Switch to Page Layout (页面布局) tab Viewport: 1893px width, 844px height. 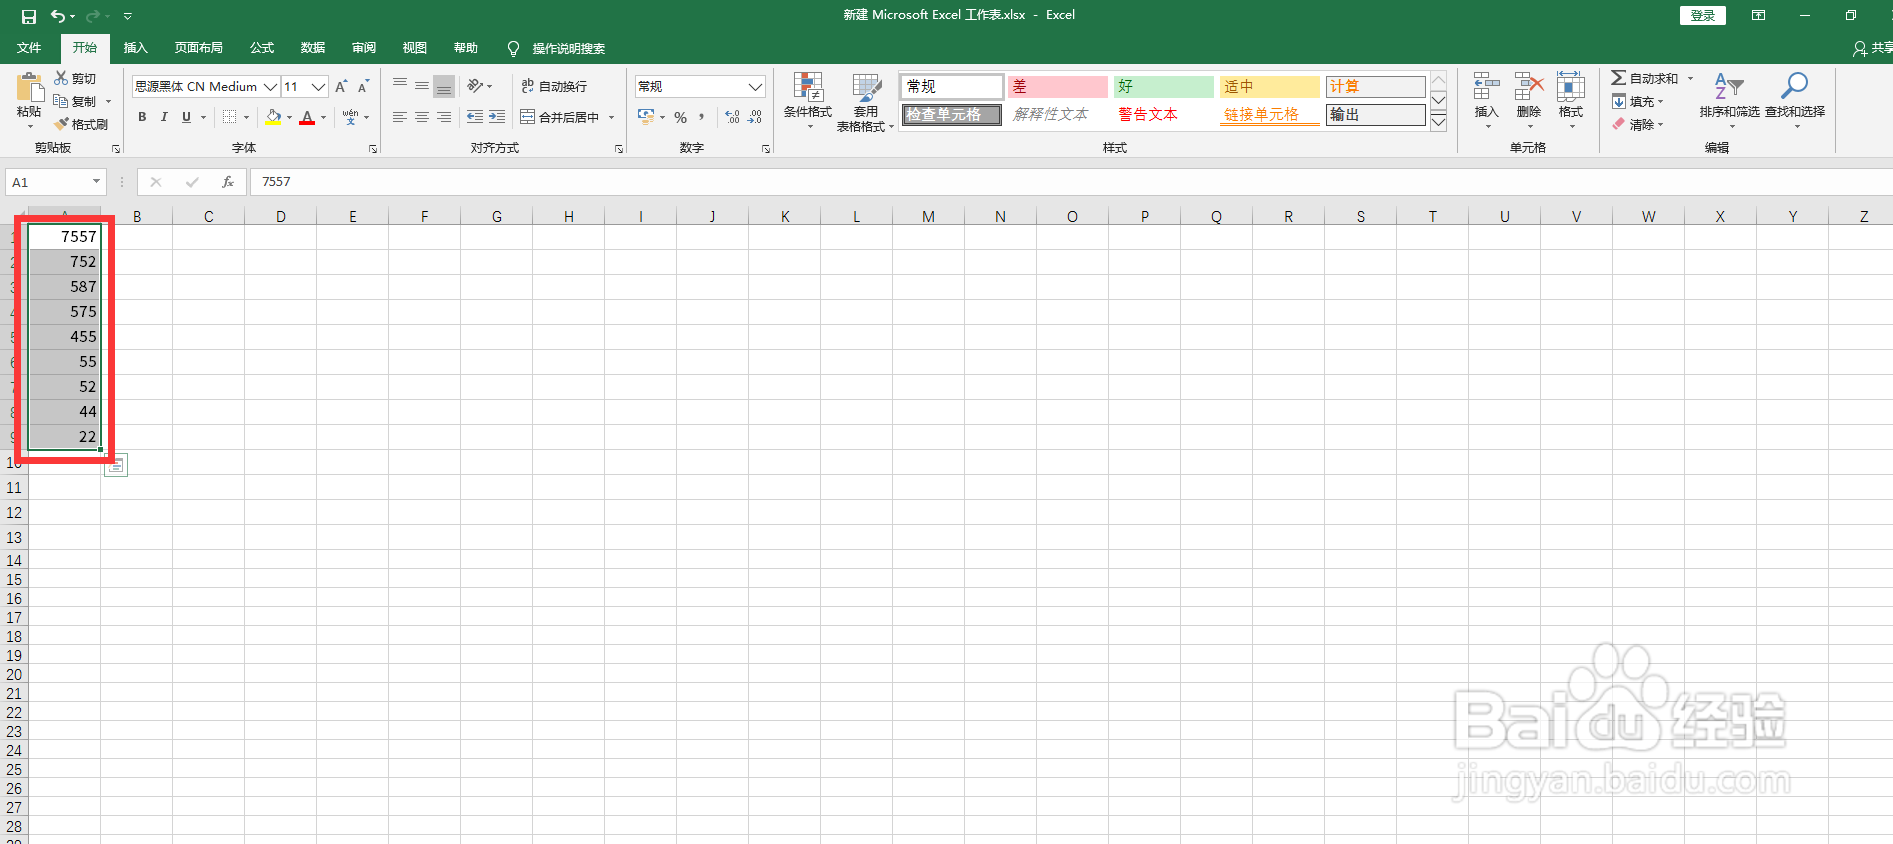tap(198, 48)
